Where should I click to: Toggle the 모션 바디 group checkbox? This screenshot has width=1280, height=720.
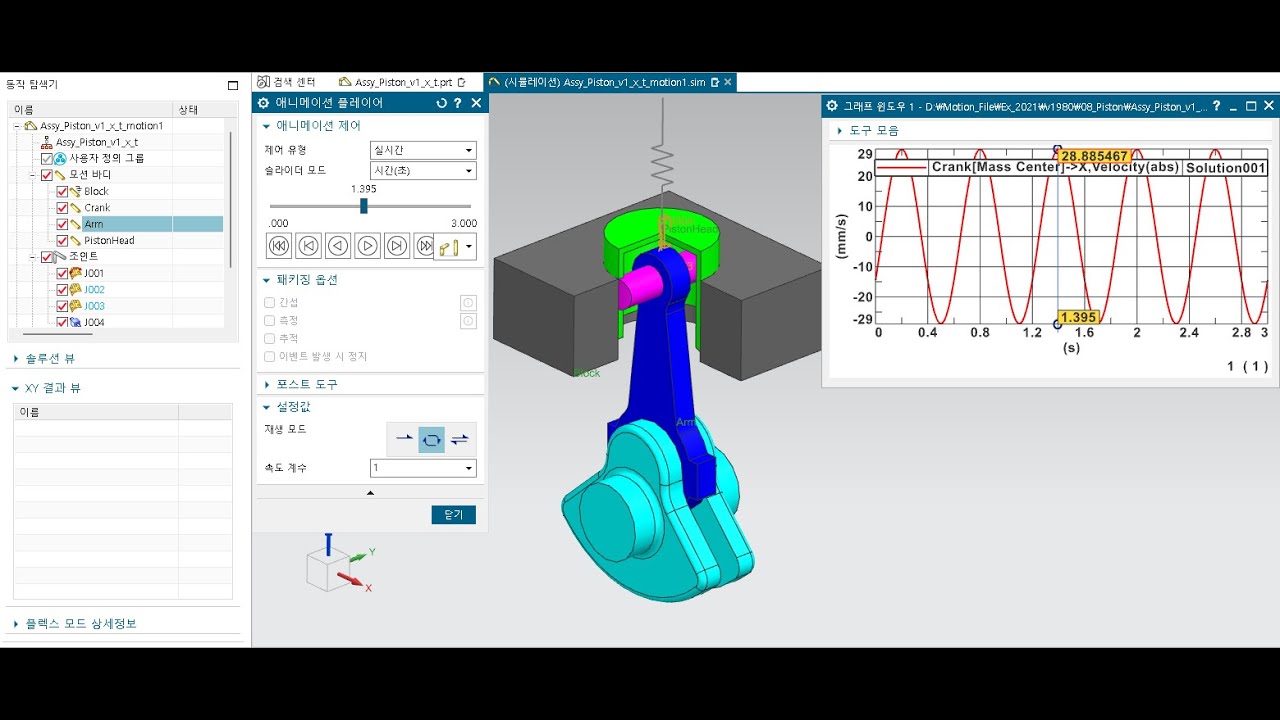(x=47, y=175)
